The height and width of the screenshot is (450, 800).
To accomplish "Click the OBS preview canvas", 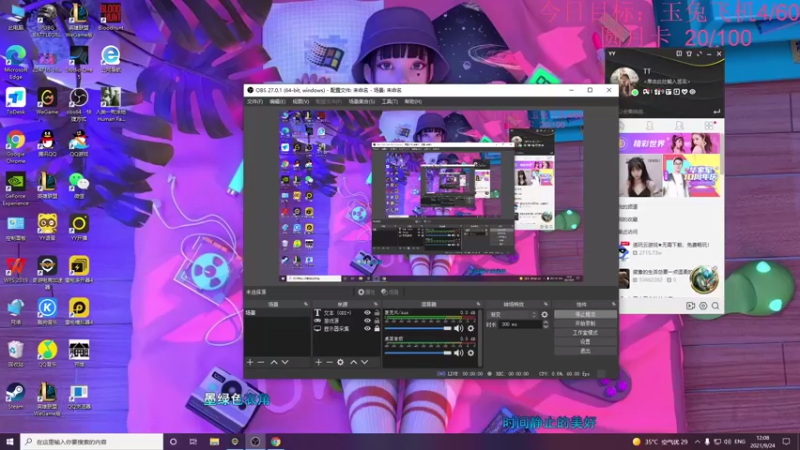I will (x=431, y=196).
